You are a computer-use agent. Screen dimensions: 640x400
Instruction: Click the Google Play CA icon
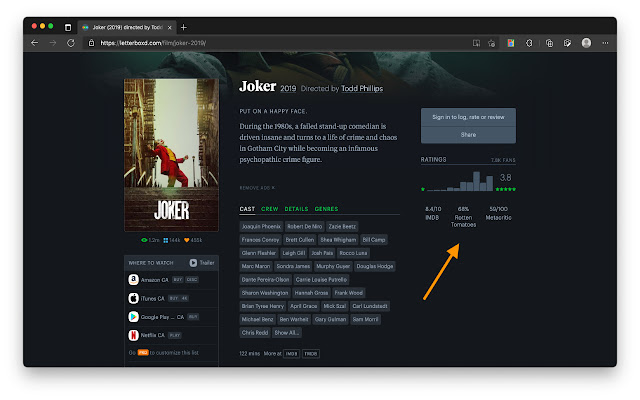pyautogui.click(x=133, y=317)
